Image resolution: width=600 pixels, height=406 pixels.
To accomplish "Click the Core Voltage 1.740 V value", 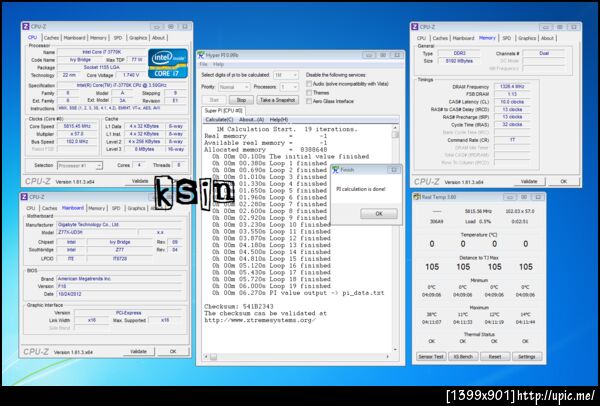I will tap(131, 75).
